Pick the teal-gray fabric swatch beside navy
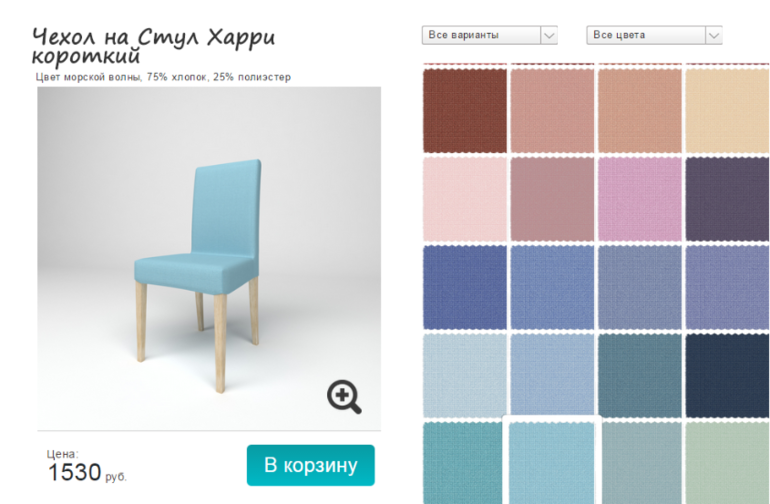Image resolution: width=770 pixels, height=504 pixels. 640,376
